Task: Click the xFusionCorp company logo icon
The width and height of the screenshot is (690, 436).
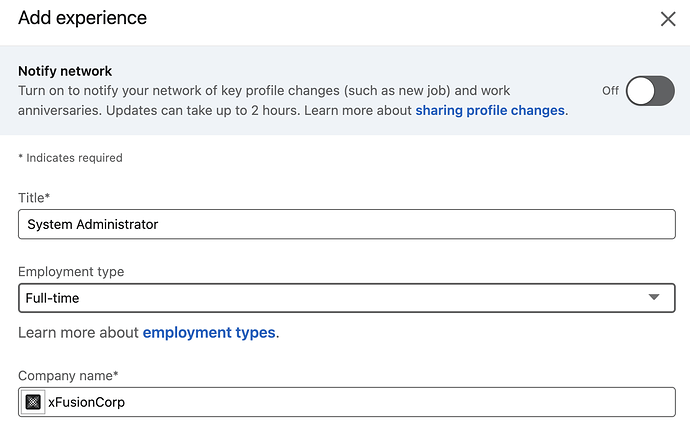Action: pyautogui.click(x=33, y=402)
